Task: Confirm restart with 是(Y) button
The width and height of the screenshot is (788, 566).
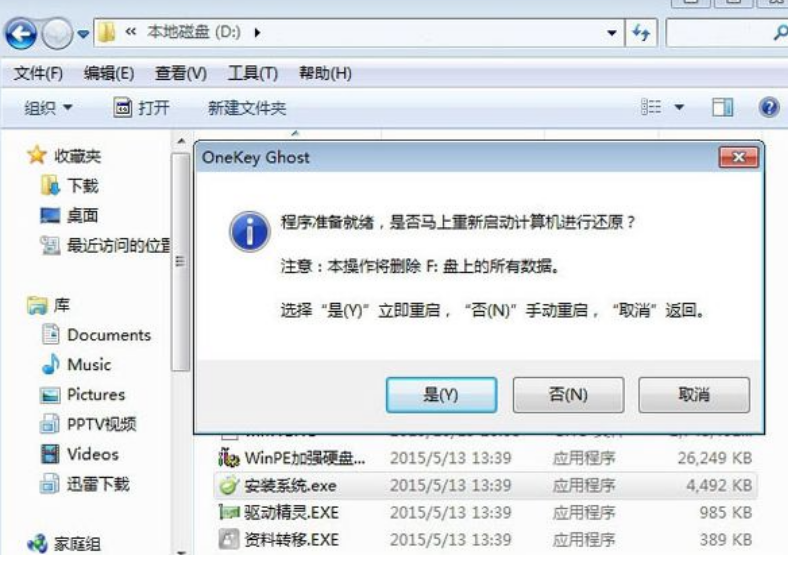Action: pos(441,395)
